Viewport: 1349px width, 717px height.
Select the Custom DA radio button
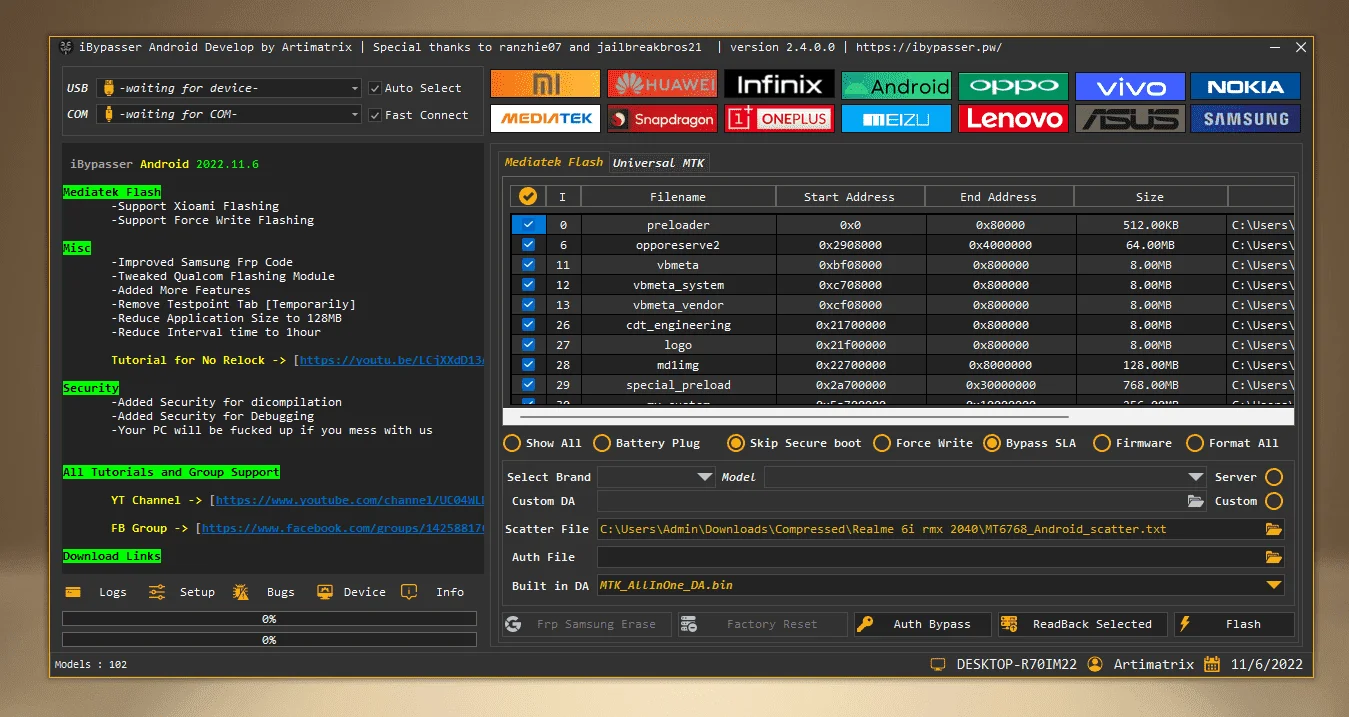coord(1274,501)
